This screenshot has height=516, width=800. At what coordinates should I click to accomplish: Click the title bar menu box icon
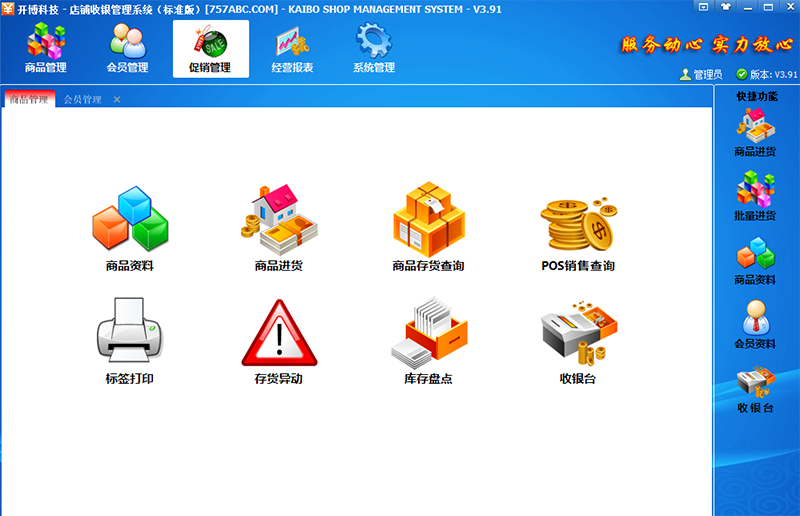click(x=704, y=7)
